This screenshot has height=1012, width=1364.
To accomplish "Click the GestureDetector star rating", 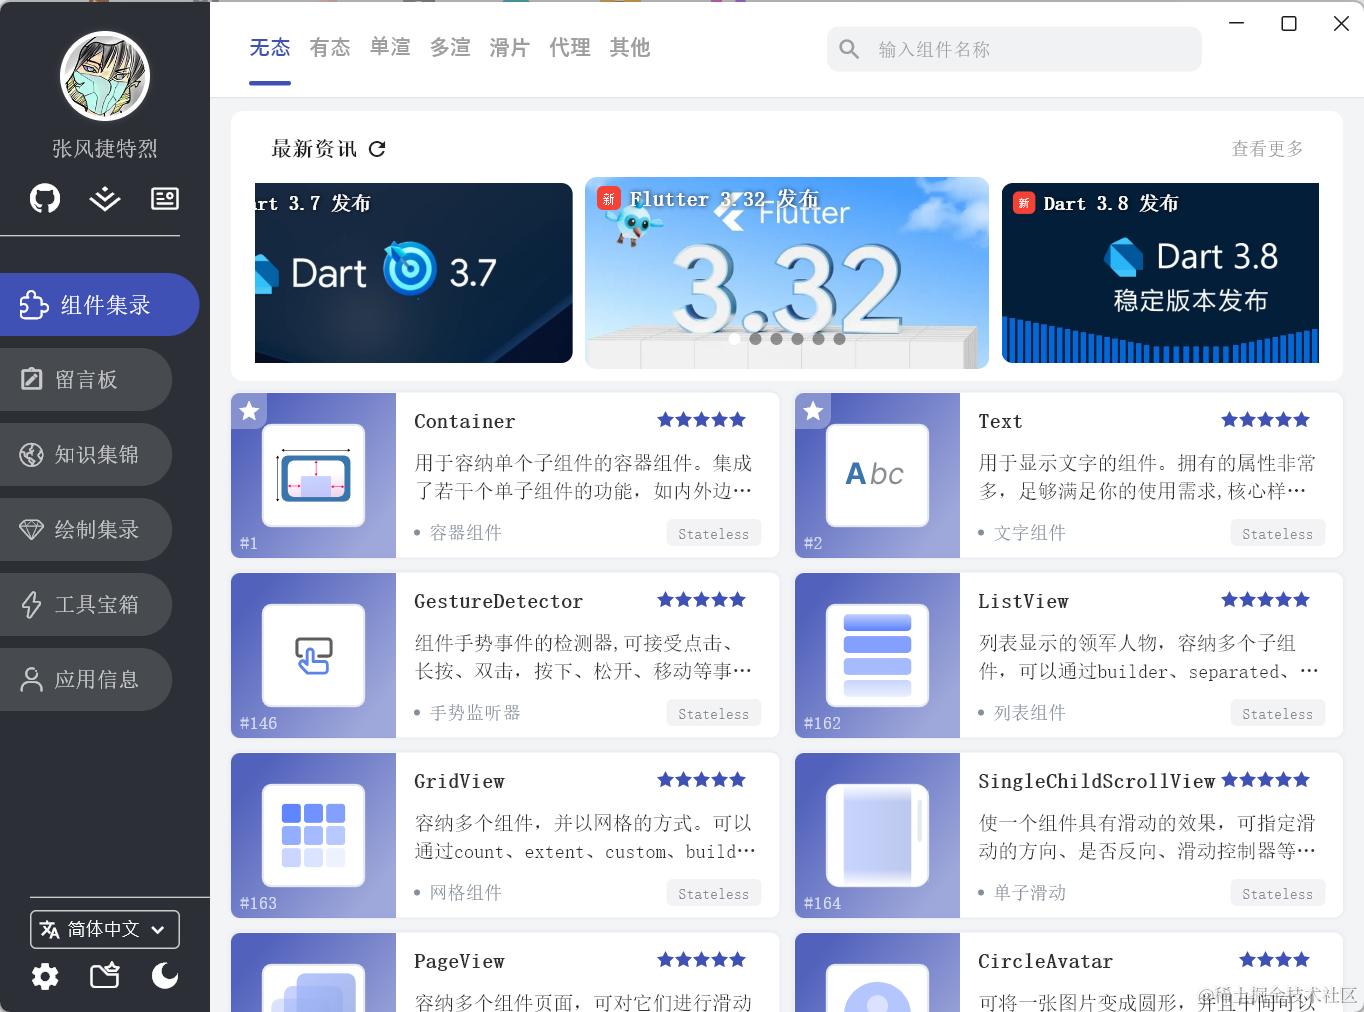I will [x=701, y=600].
